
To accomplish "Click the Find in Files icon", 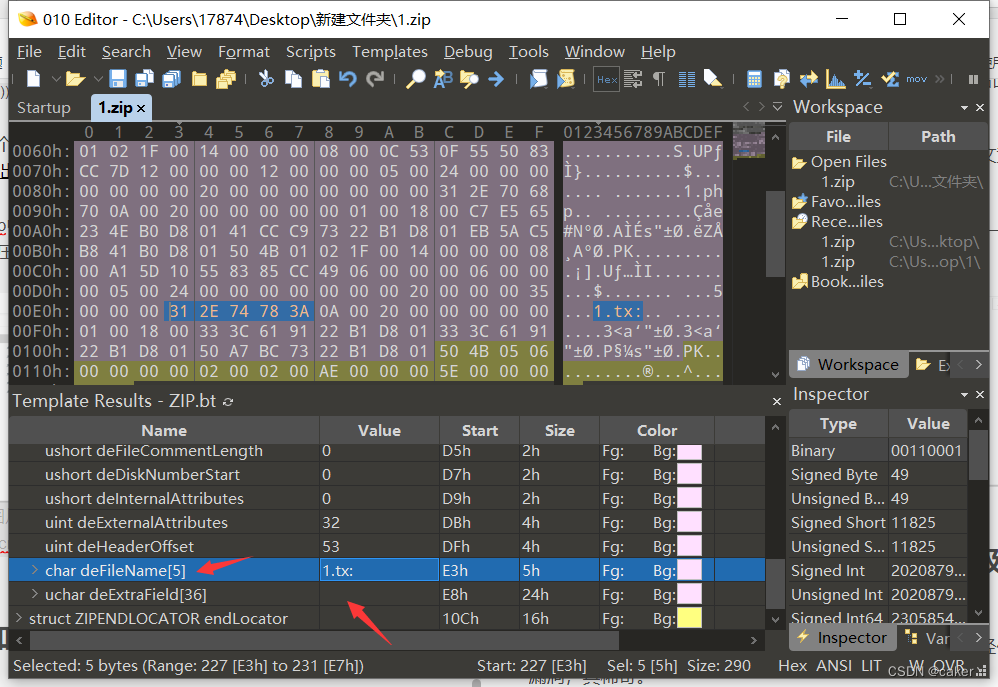I will [x=469, y=79].
